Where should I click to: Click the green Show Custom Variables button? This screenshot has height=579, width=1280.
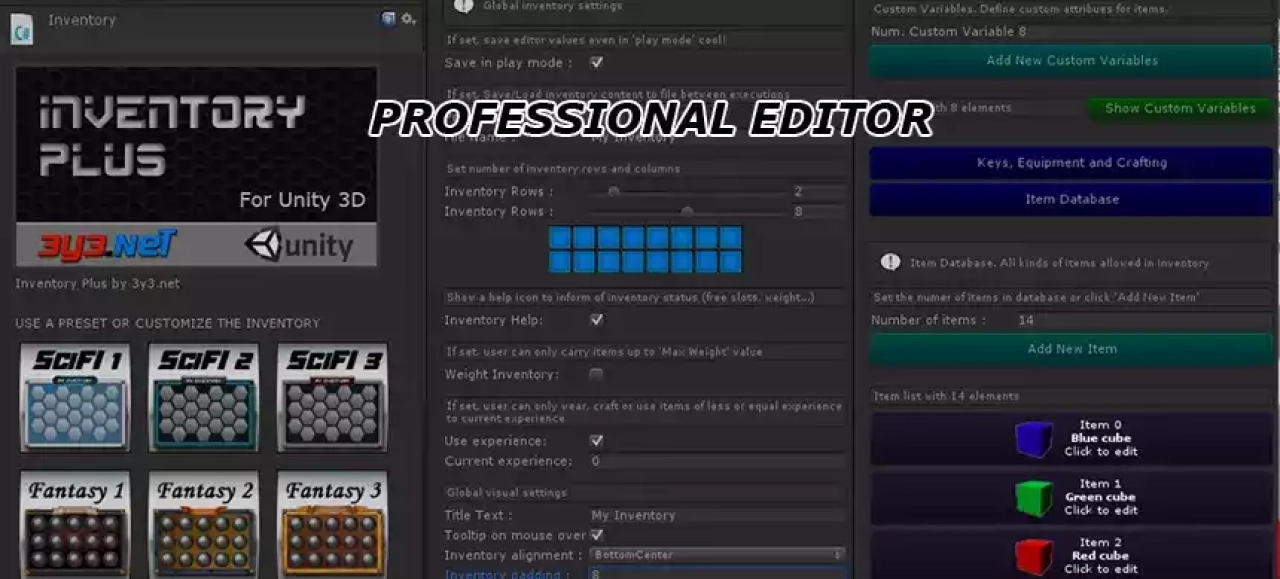coord(1180,108)
